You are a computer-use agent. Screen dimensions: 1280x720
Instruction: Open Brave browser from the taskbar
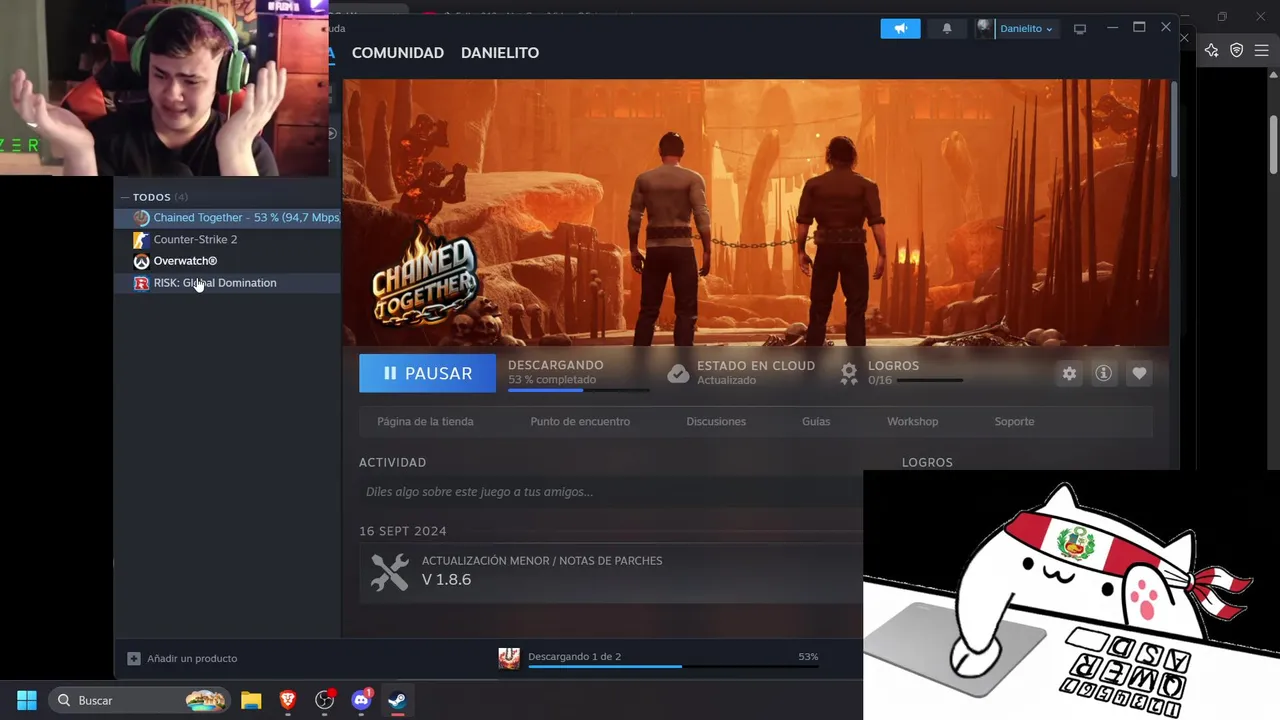point(288,700)
